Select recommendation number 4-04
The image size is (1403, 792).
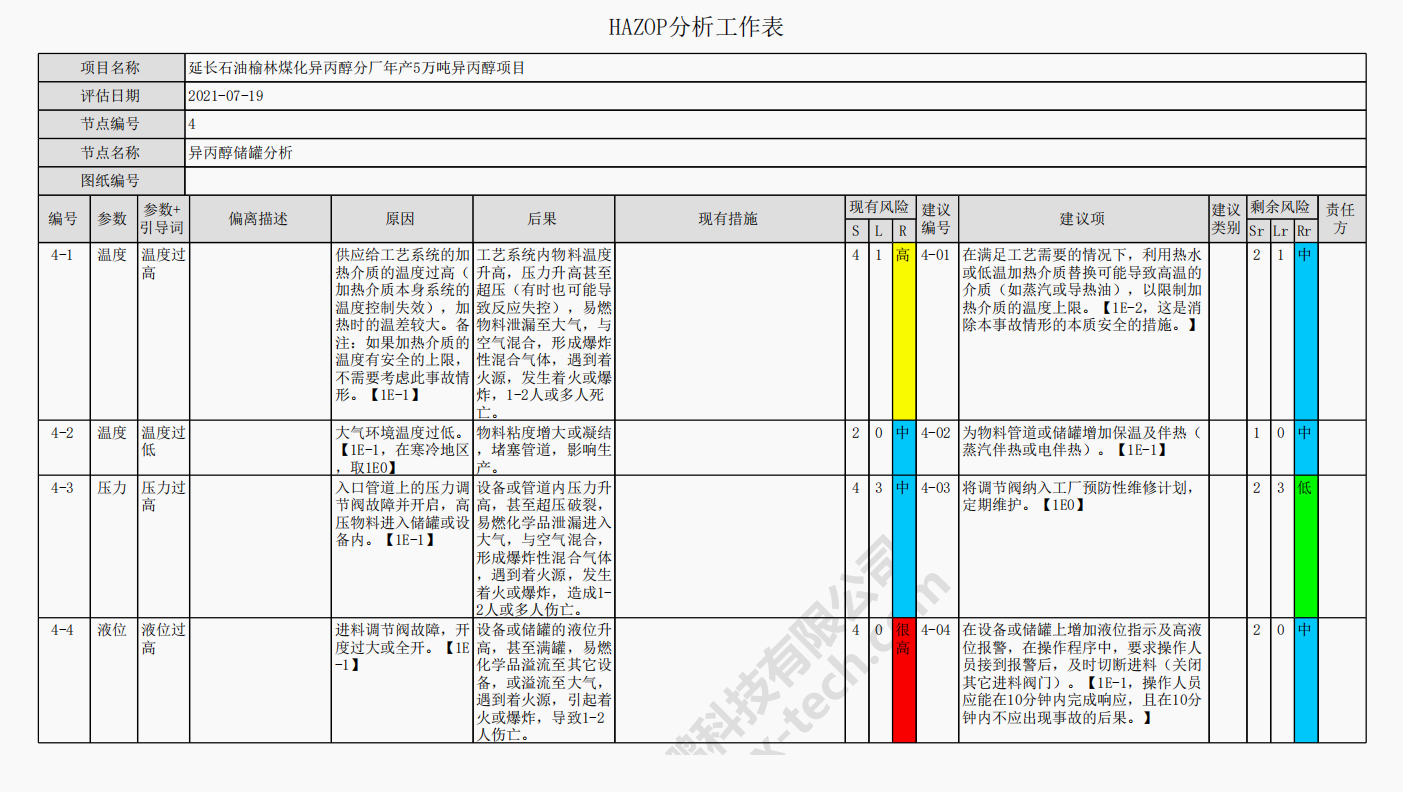[937, 680]
